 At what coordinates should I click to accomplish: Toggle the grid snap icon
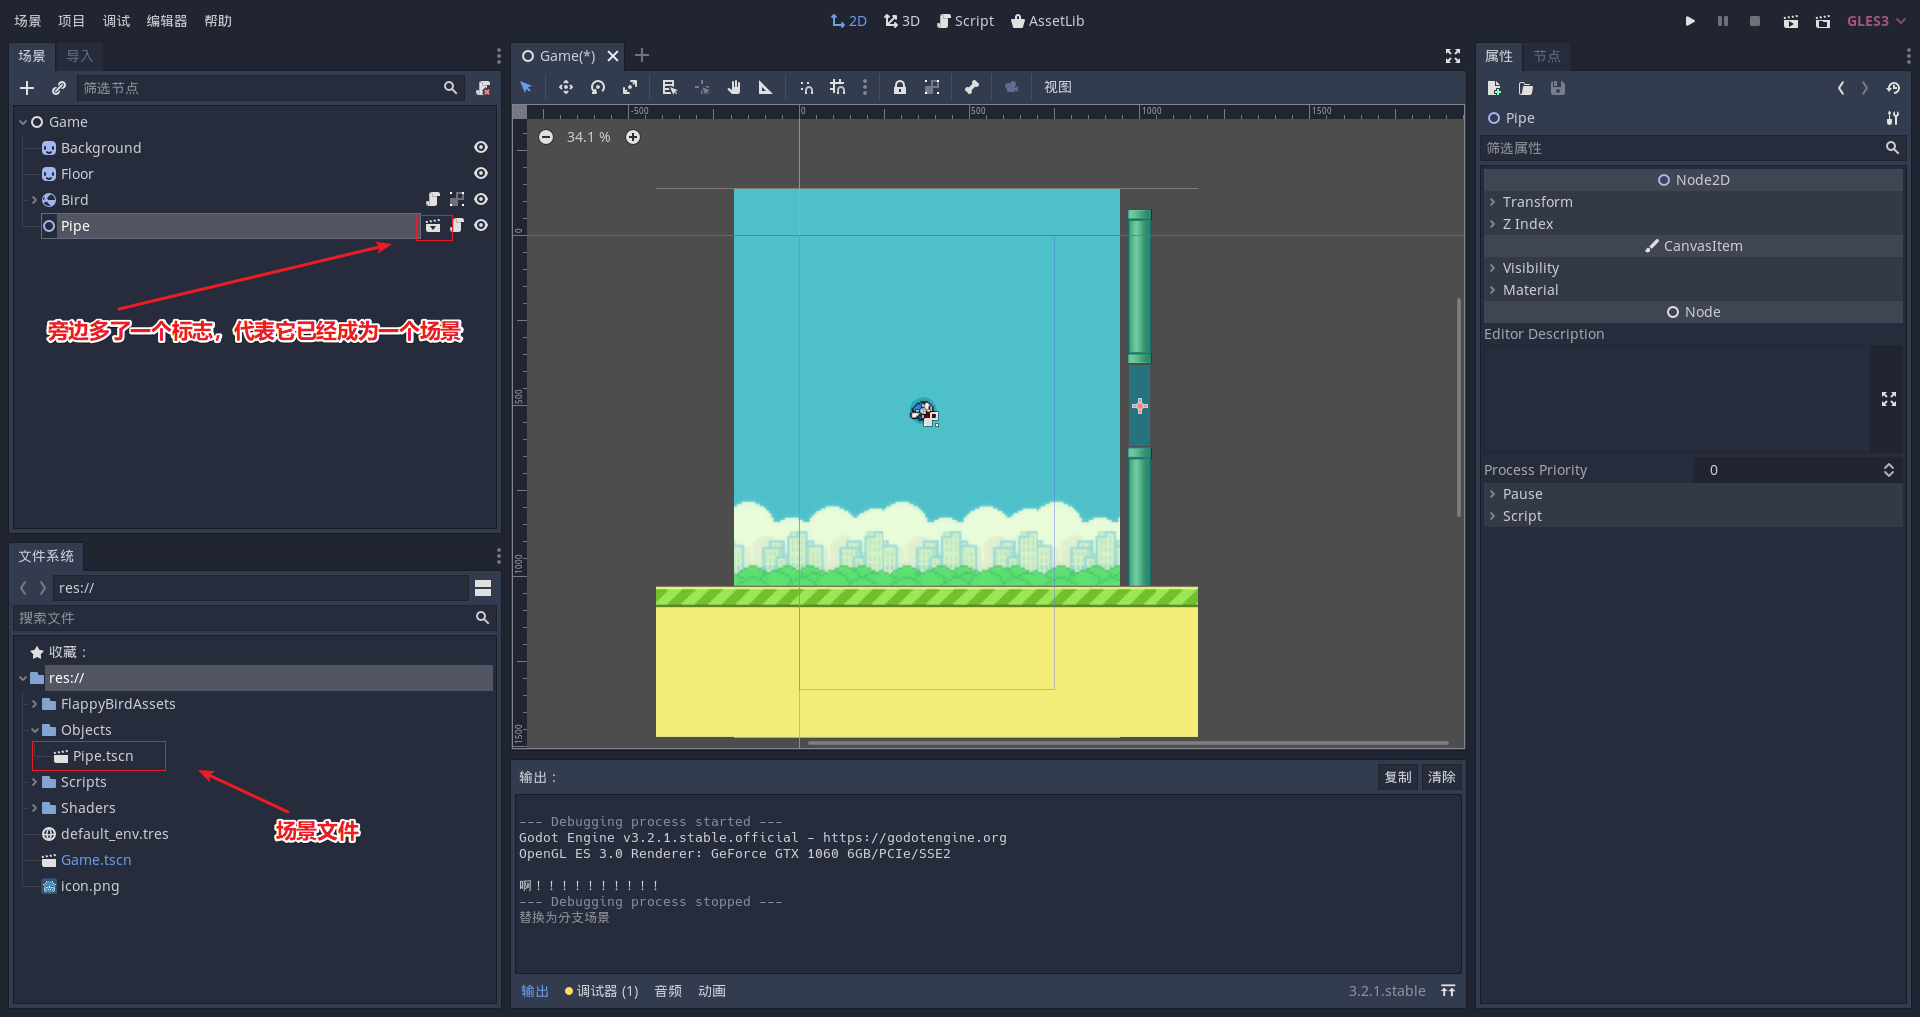838,87
